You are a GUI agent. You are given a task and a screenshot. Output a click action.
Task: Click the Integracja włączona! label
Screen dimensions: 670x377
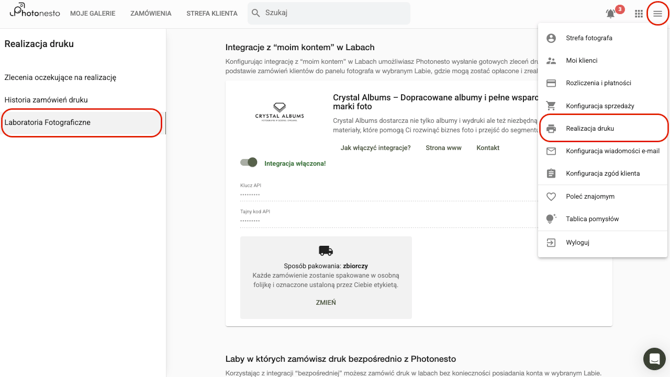pyautogui.click(x=295, y=163)
